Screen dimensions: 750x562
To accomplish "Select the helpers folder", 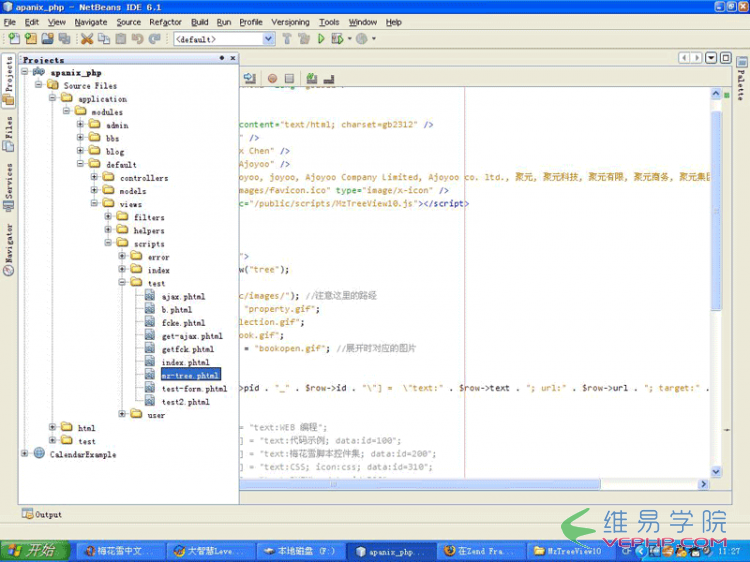I will pyautogui.click(x=149, y=231).
